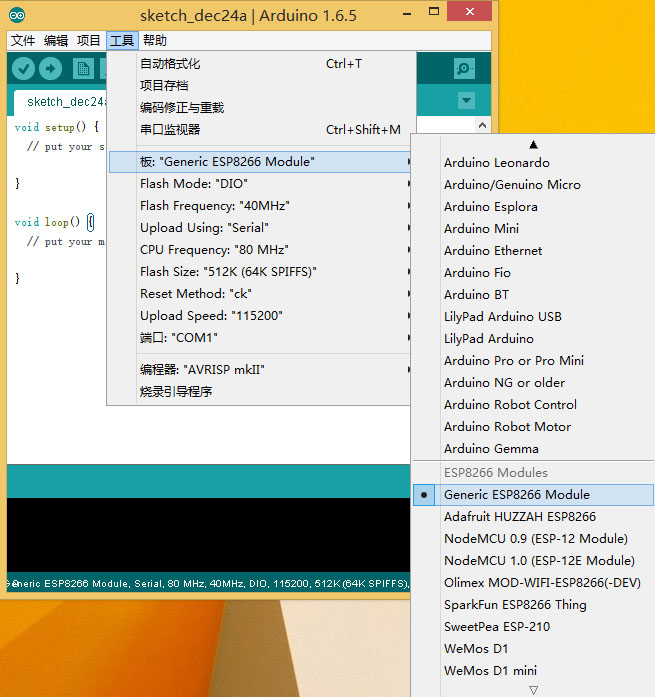Click the status bar board info text

coord(208,584)
